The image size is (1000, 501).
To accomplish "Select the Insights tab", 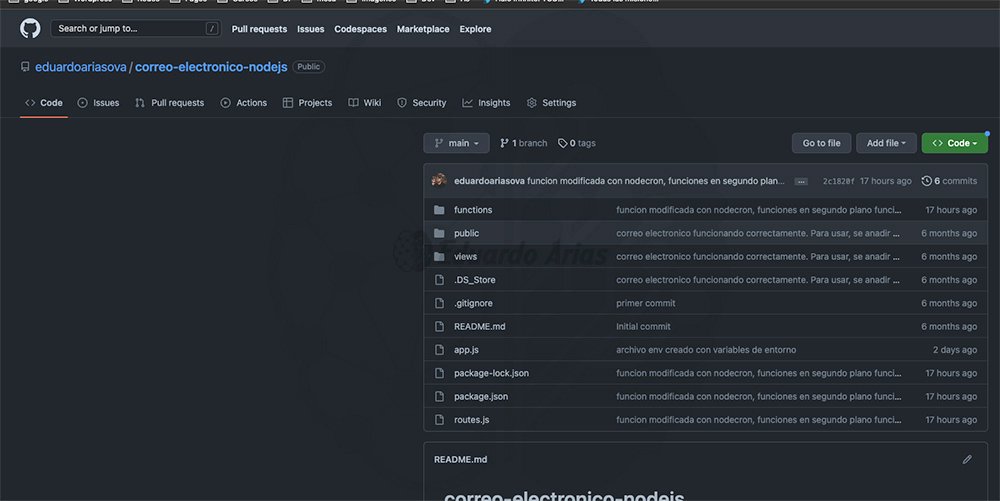I will click(486, 103).
